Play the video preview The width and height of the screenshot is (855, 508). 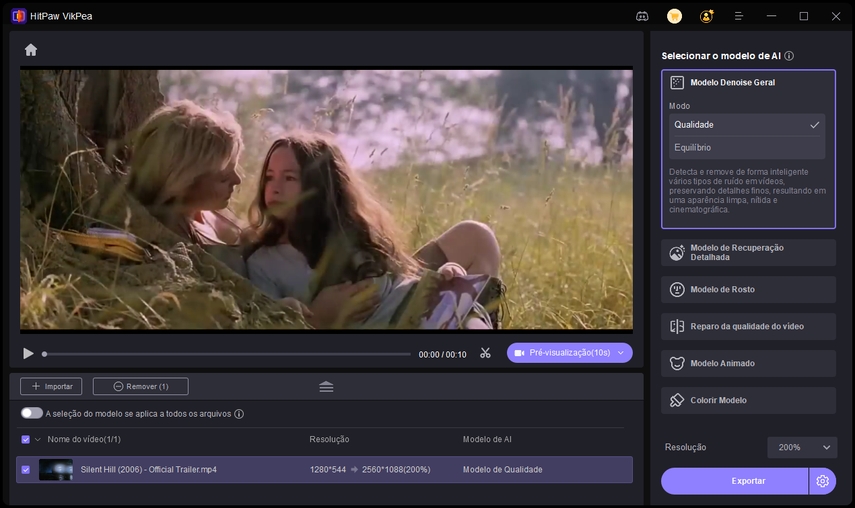(28, 354)
